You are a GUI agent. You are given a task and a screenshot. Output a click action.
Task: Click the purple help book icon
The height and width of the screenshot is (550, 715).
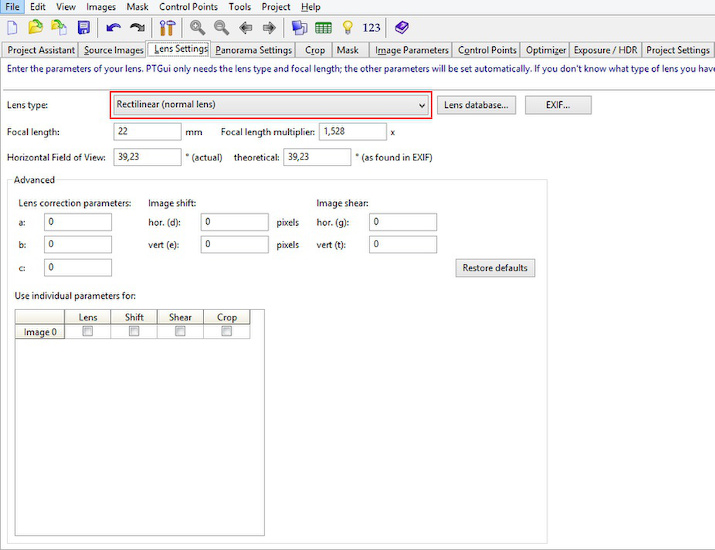tap(401, 28)
